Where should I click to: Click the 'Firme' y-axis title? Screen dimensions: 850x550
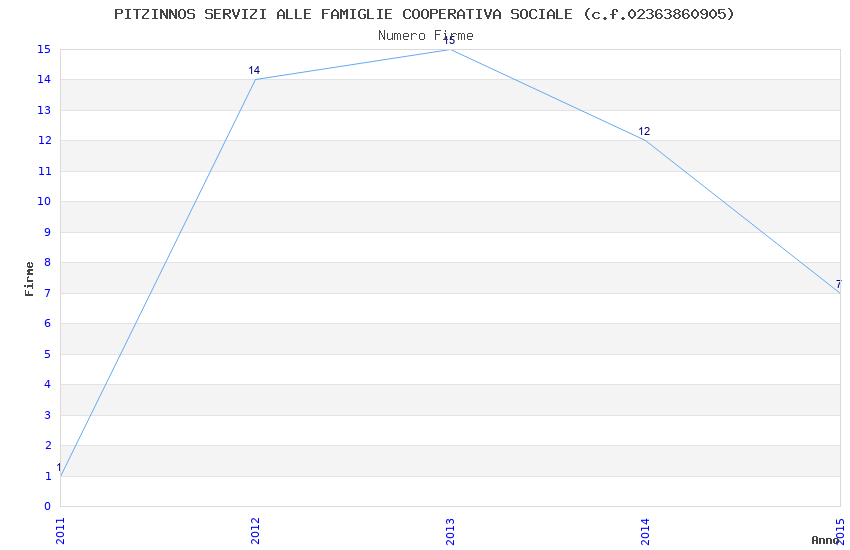tap(29, 279)
